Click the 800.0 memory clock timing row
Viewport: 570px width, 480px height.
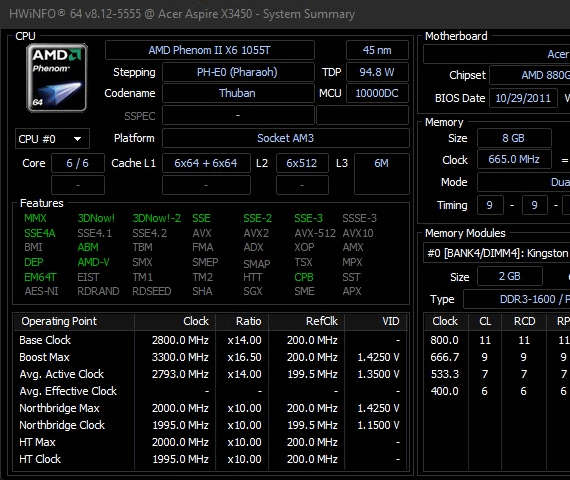click(x=497, y=340)
